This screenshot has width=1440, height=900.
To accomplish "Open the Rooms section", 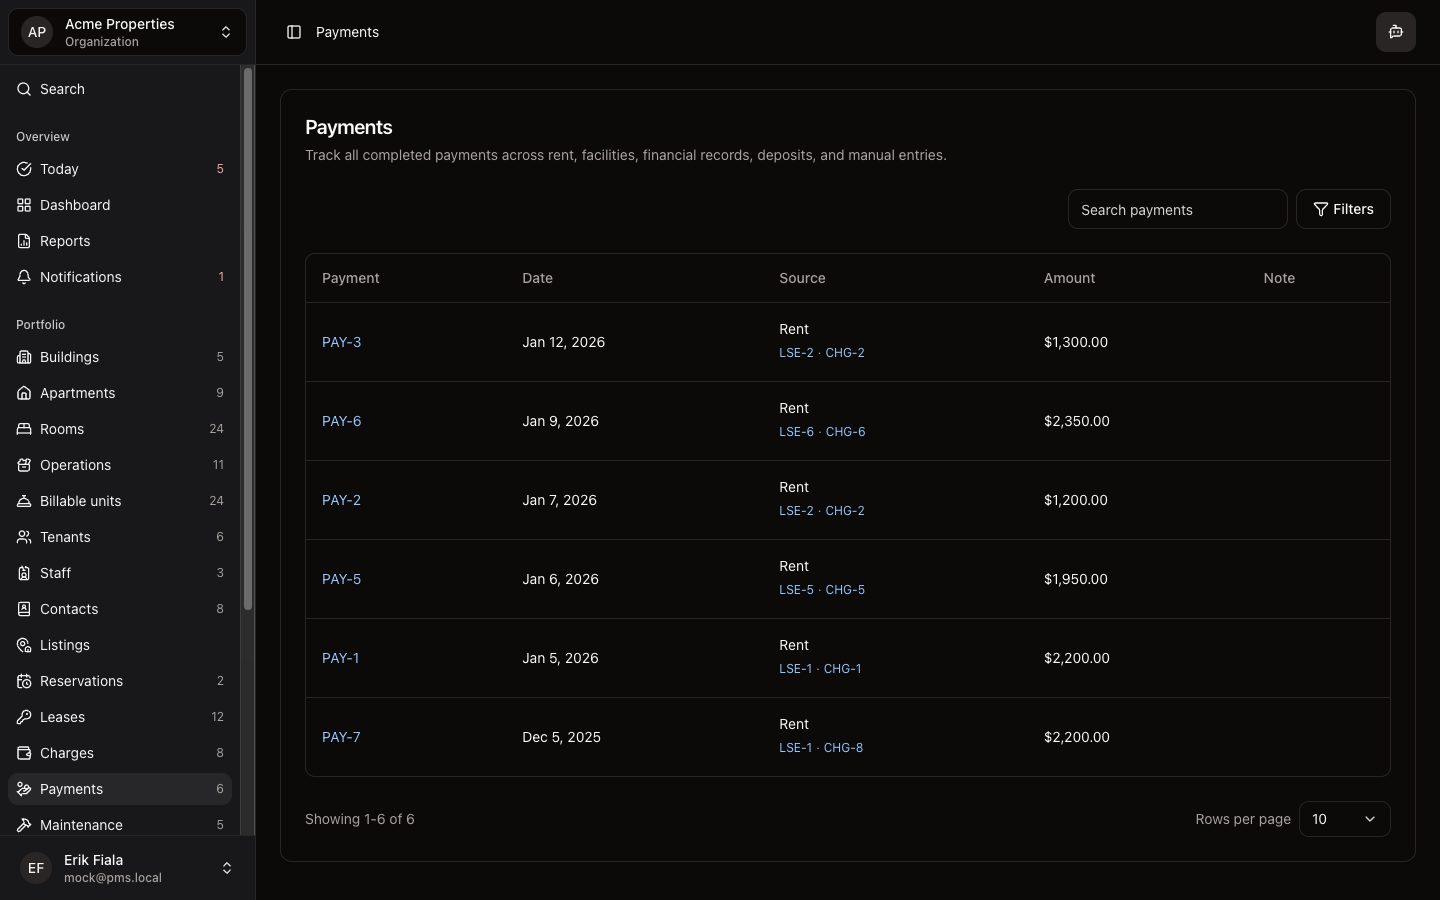I will [62, 429].
